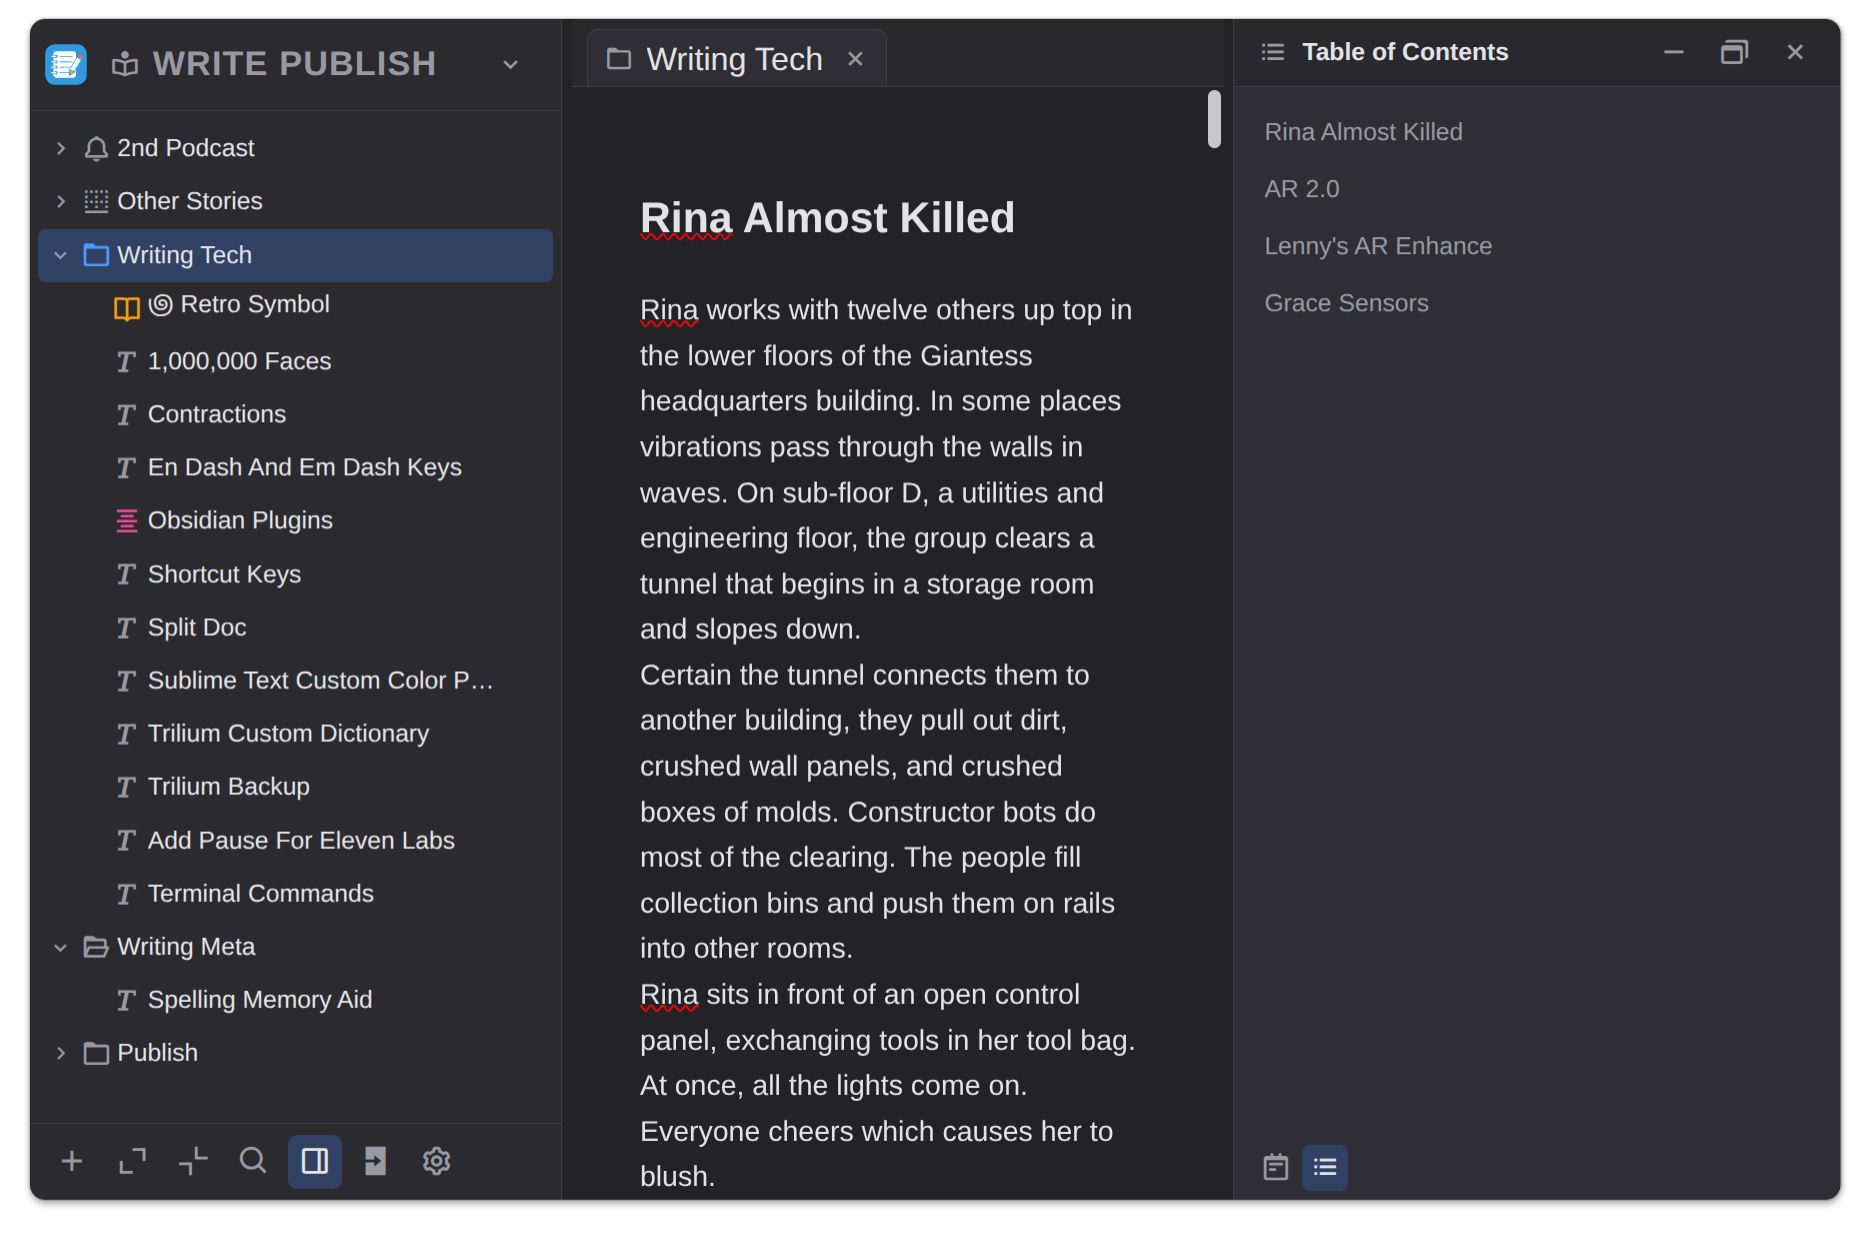
Task: Open the 1,000,000 Faces note
Action: pos(240,361)
